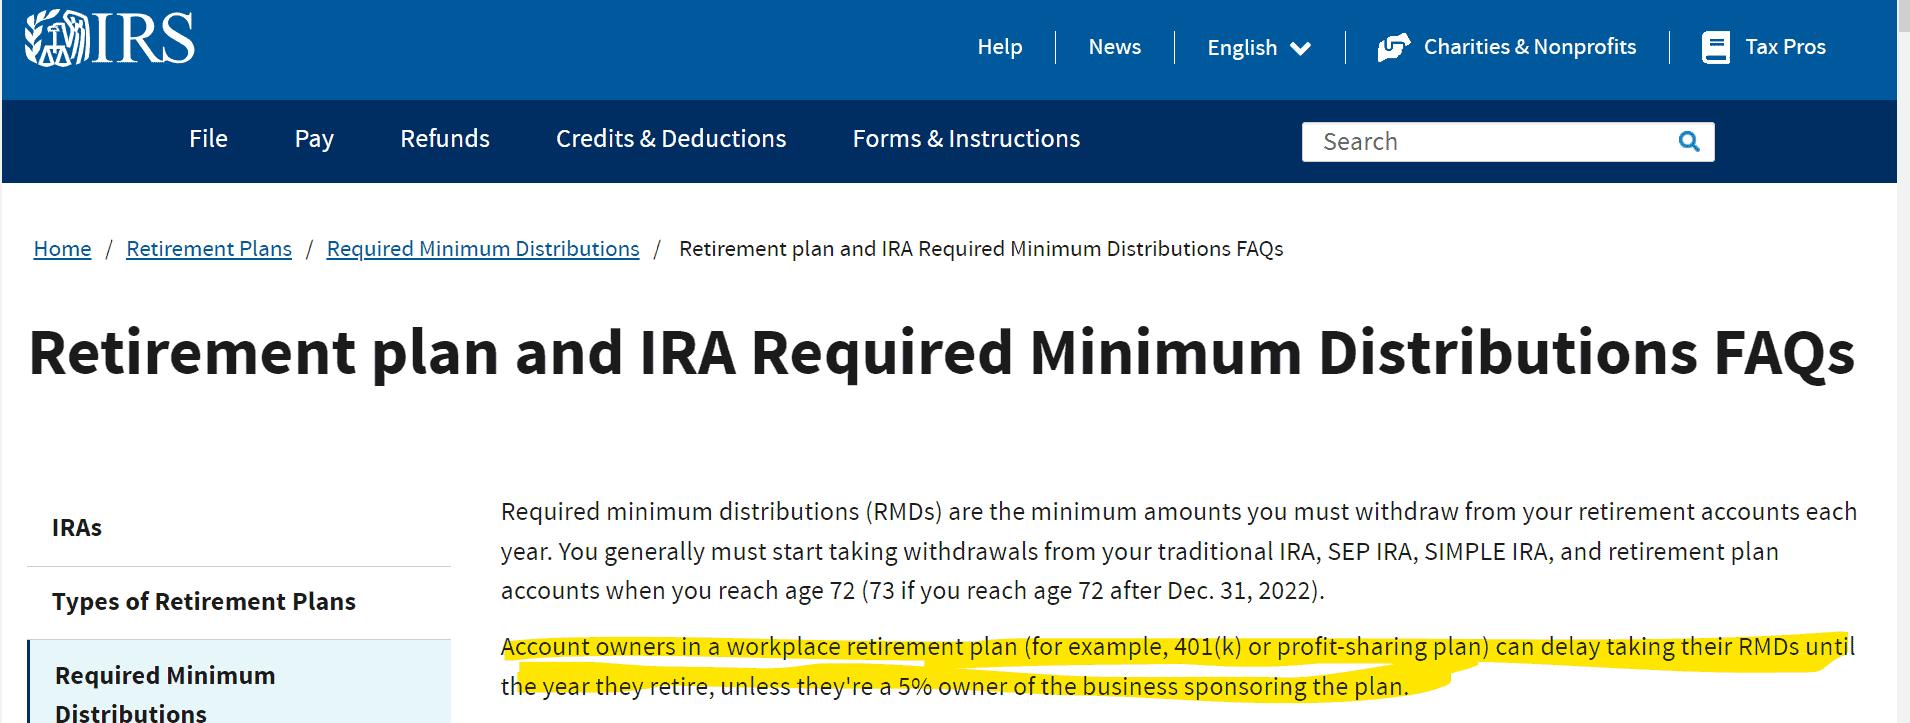Open the Credits & Deductions menu

[671, 139]
